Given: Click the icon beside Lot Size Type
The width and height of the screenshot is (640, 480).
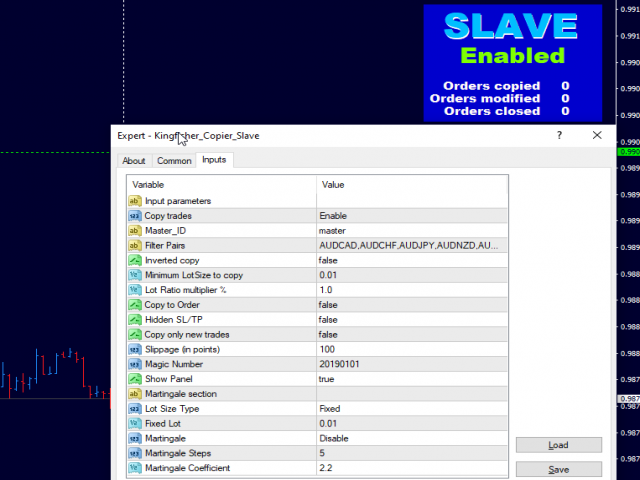Looking at the screenshot, I should [x=135, y=409].
